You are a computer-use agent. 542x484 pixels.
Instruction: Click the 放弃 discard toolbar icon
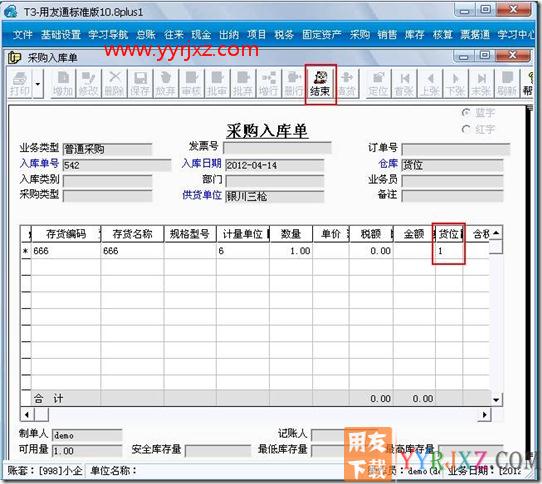point(166,84)
